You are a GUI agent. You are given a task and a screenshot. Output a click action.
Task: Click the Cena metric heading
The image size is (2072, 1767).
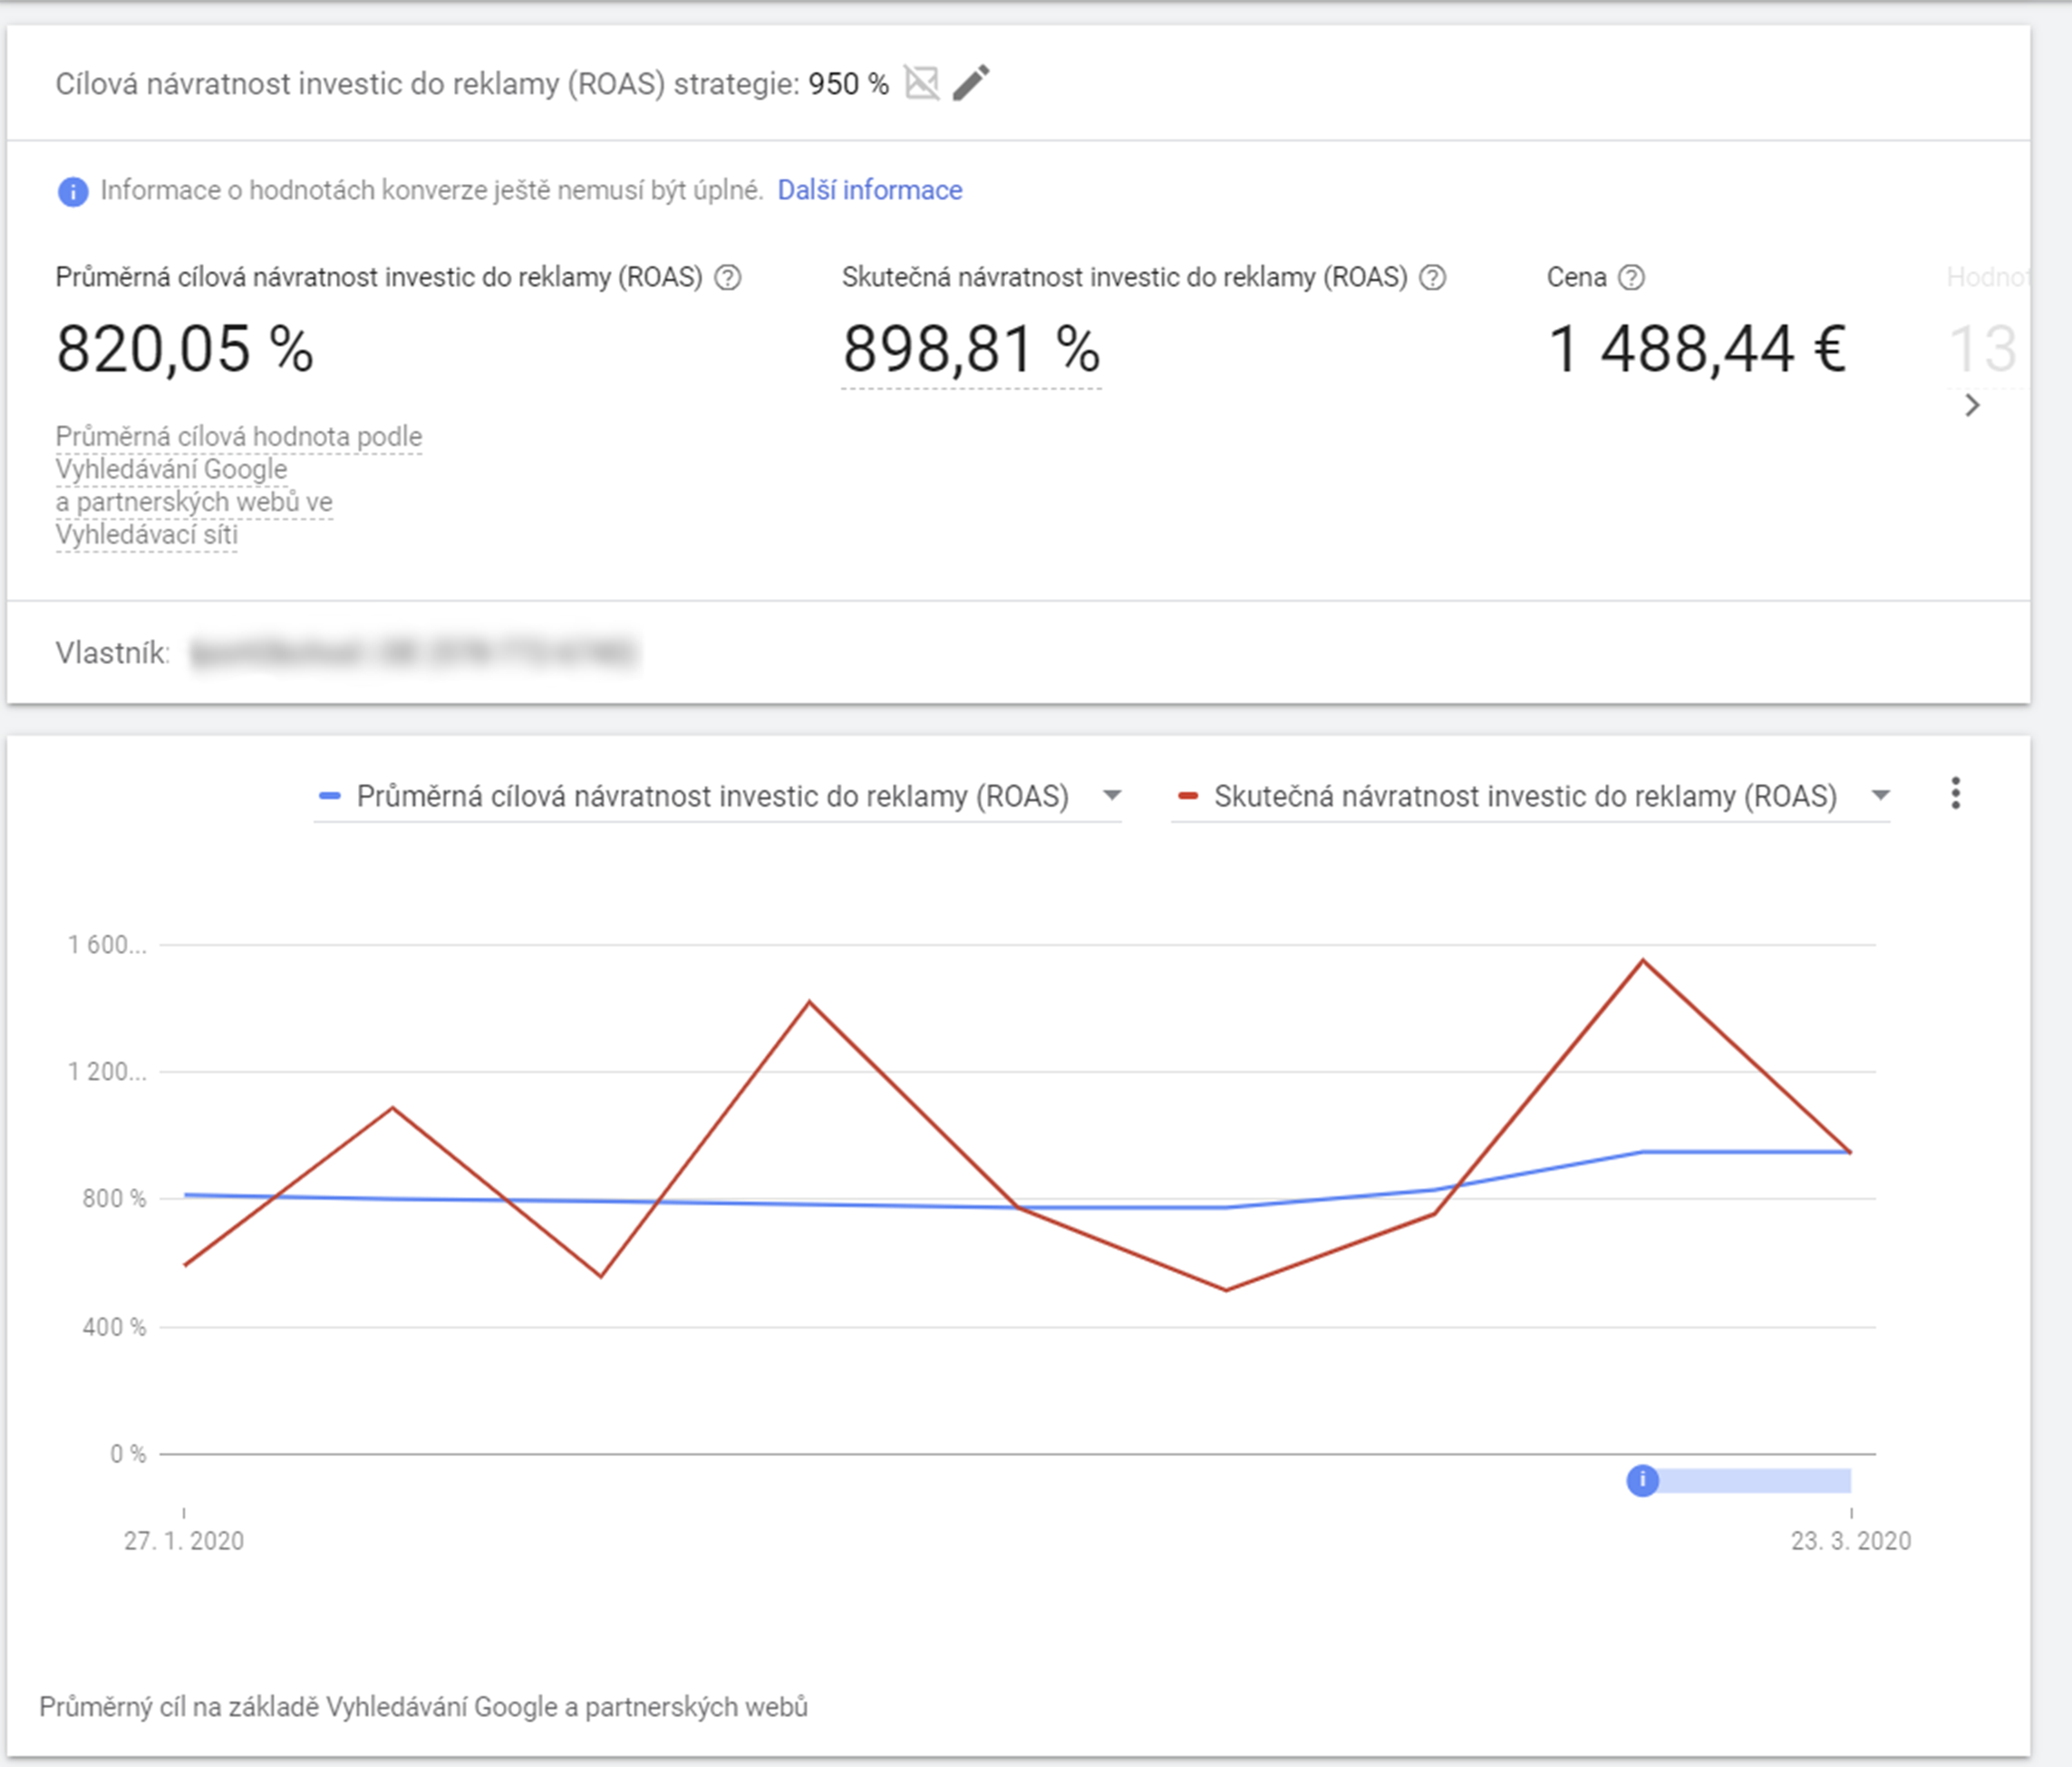tap(1577, 277)
